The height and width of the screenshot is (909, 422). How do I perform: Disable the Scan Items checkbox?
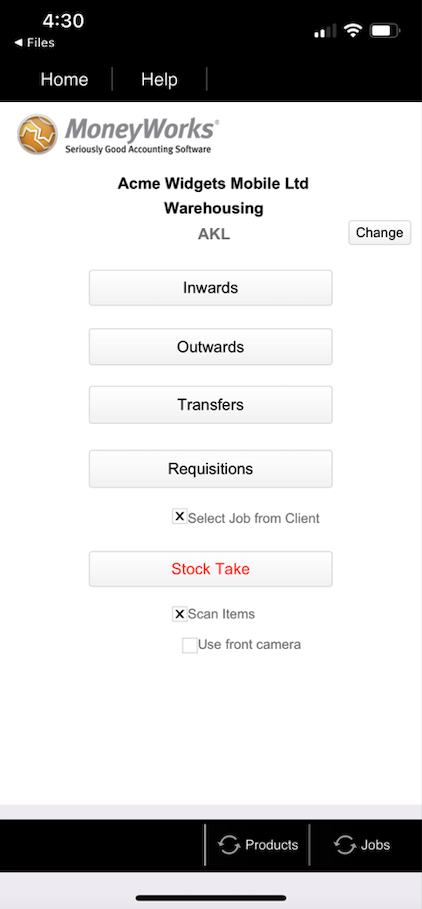click(180, 614)
